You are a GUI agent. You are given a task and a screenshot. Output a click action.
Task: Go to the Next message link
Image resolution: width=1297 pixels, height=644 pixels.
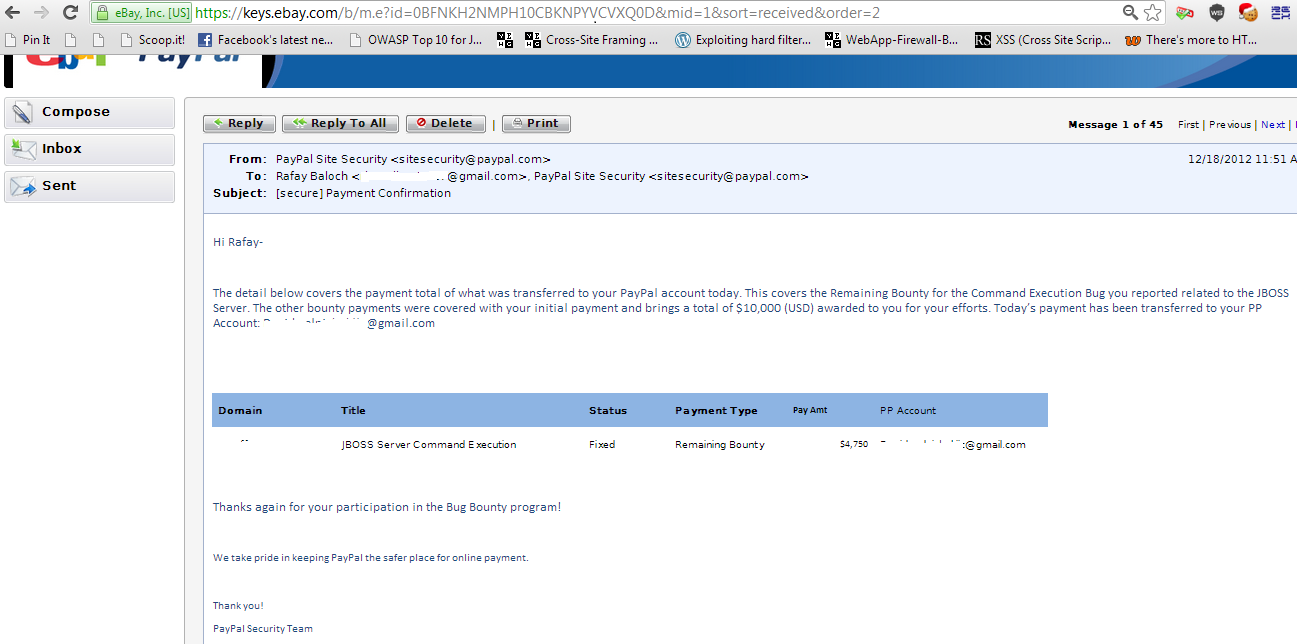click(1273, 125)
